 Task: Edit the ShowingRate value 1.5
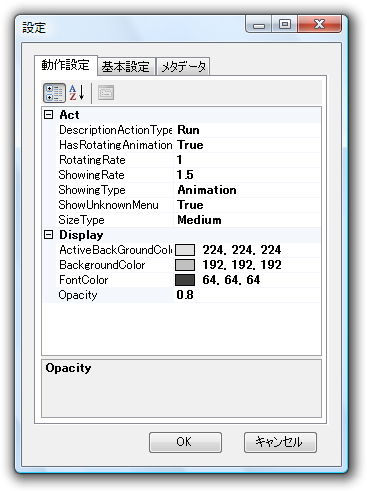click(247, 175)
